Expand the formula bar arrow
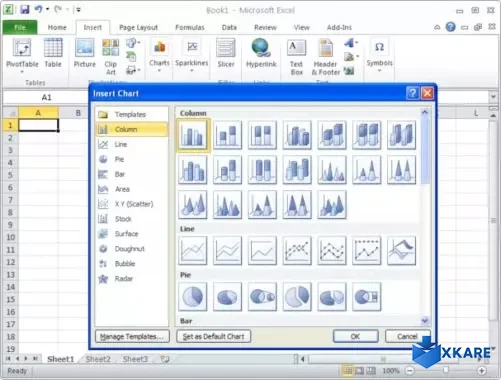 pos(493,97)
